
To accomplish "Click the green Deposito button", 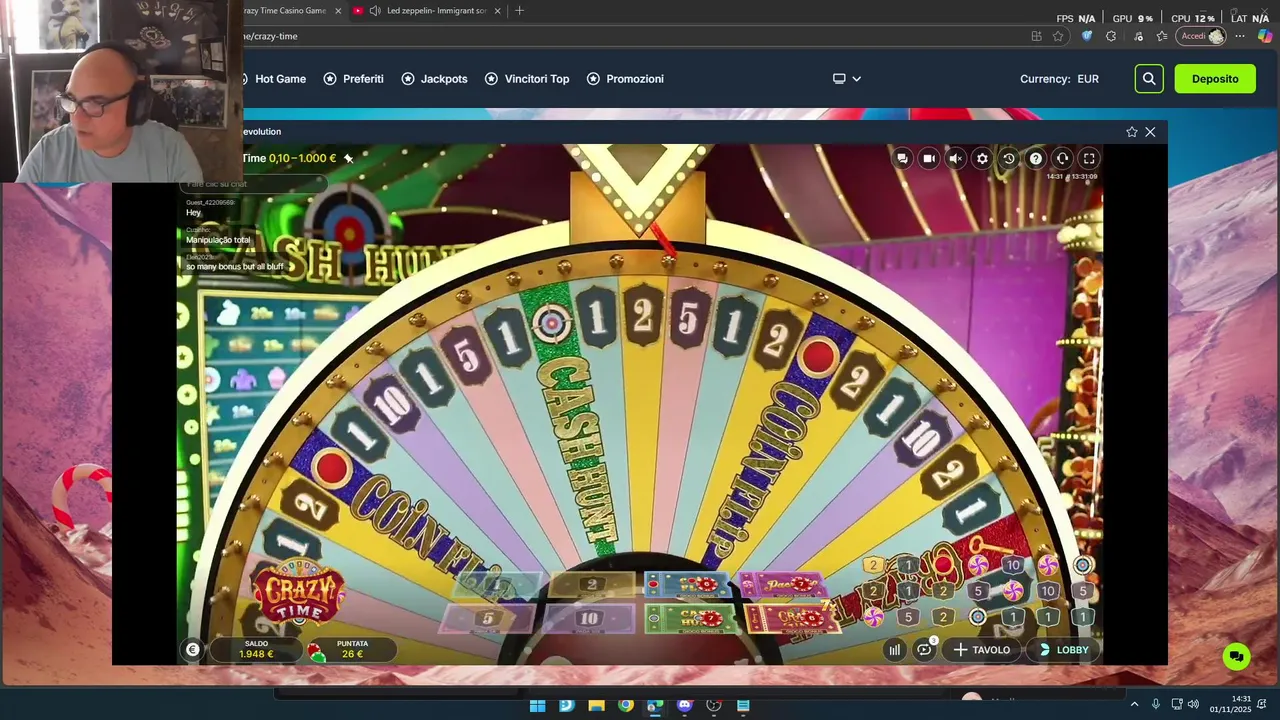I will click(1215, 79).
